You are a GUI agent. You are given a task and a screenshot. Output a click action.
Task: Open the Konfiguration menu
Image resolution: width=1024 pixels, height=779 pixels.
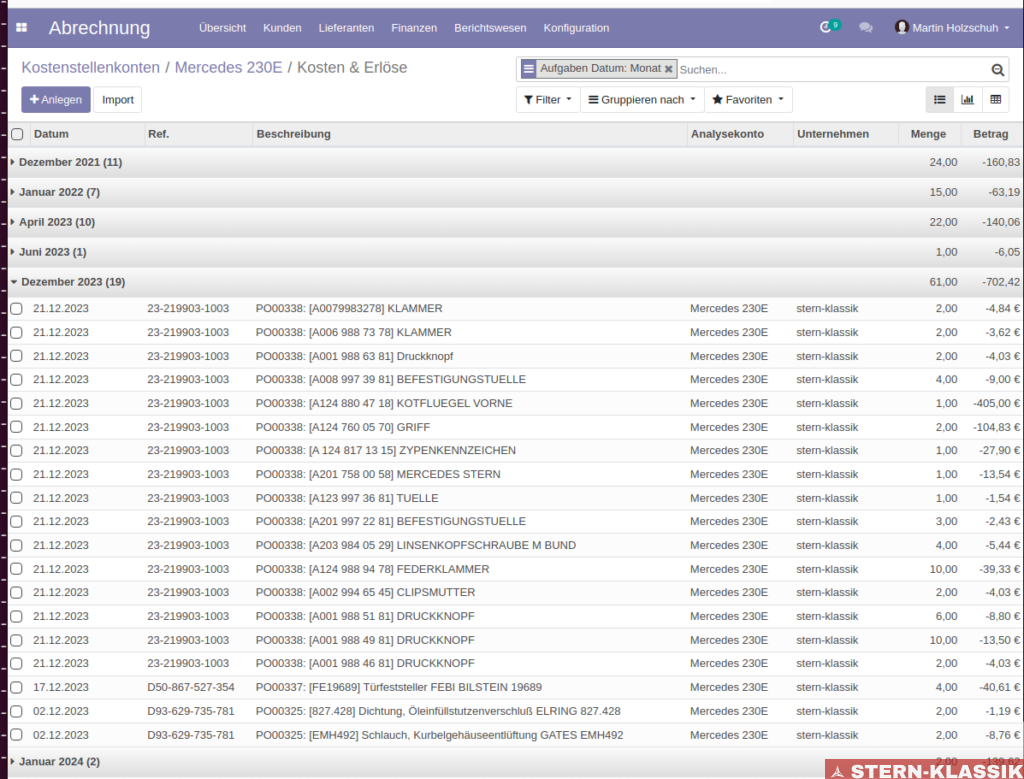[x=576, y=28]
